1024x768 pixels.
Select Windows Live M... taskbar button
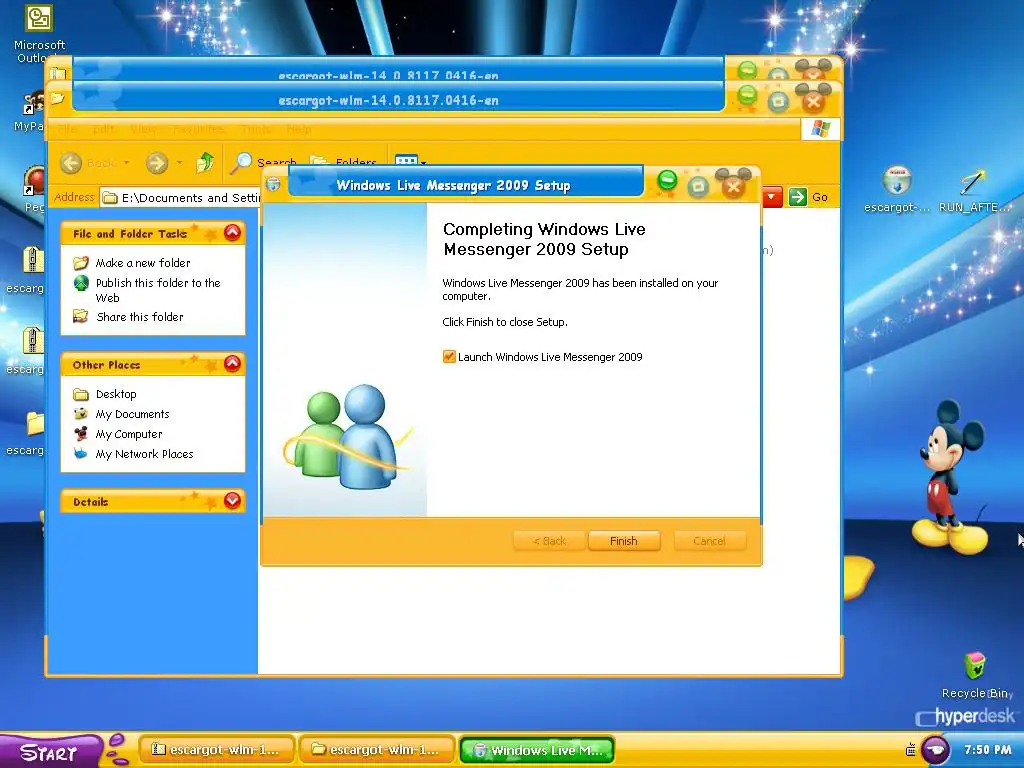537,750
